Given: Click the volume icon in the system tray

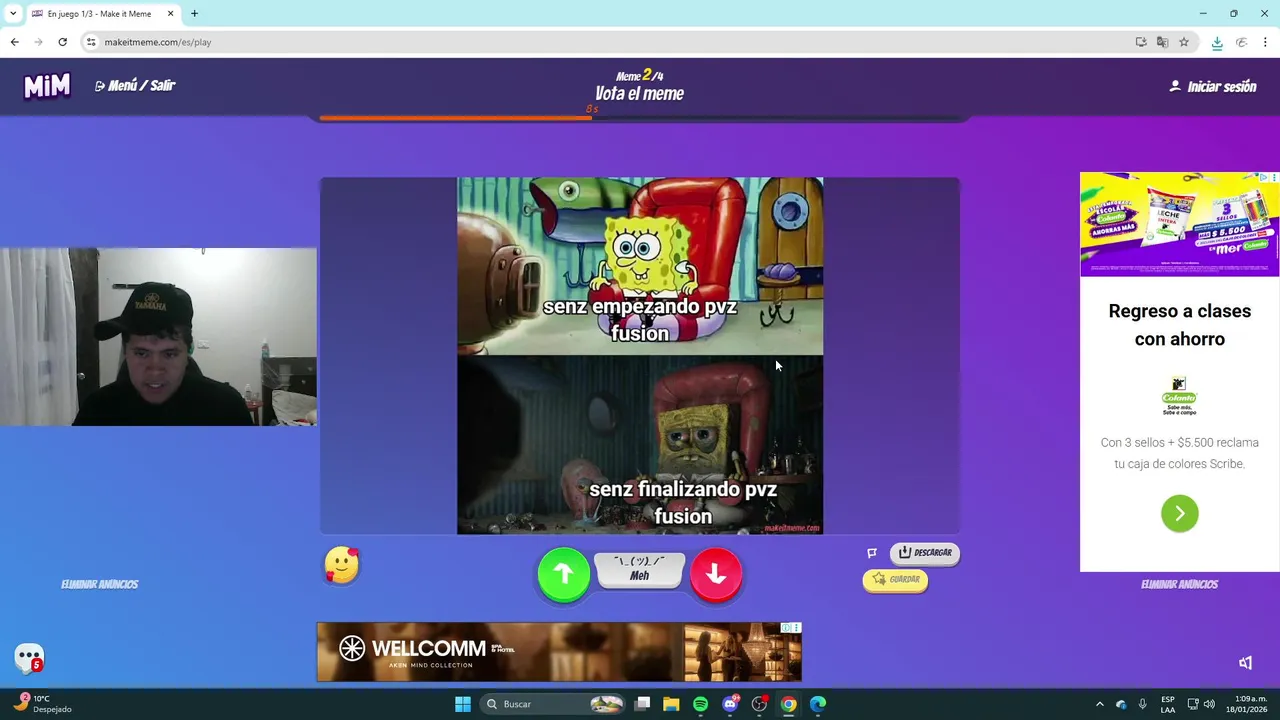Looking at the screenshot, I should pos(1209,704).
